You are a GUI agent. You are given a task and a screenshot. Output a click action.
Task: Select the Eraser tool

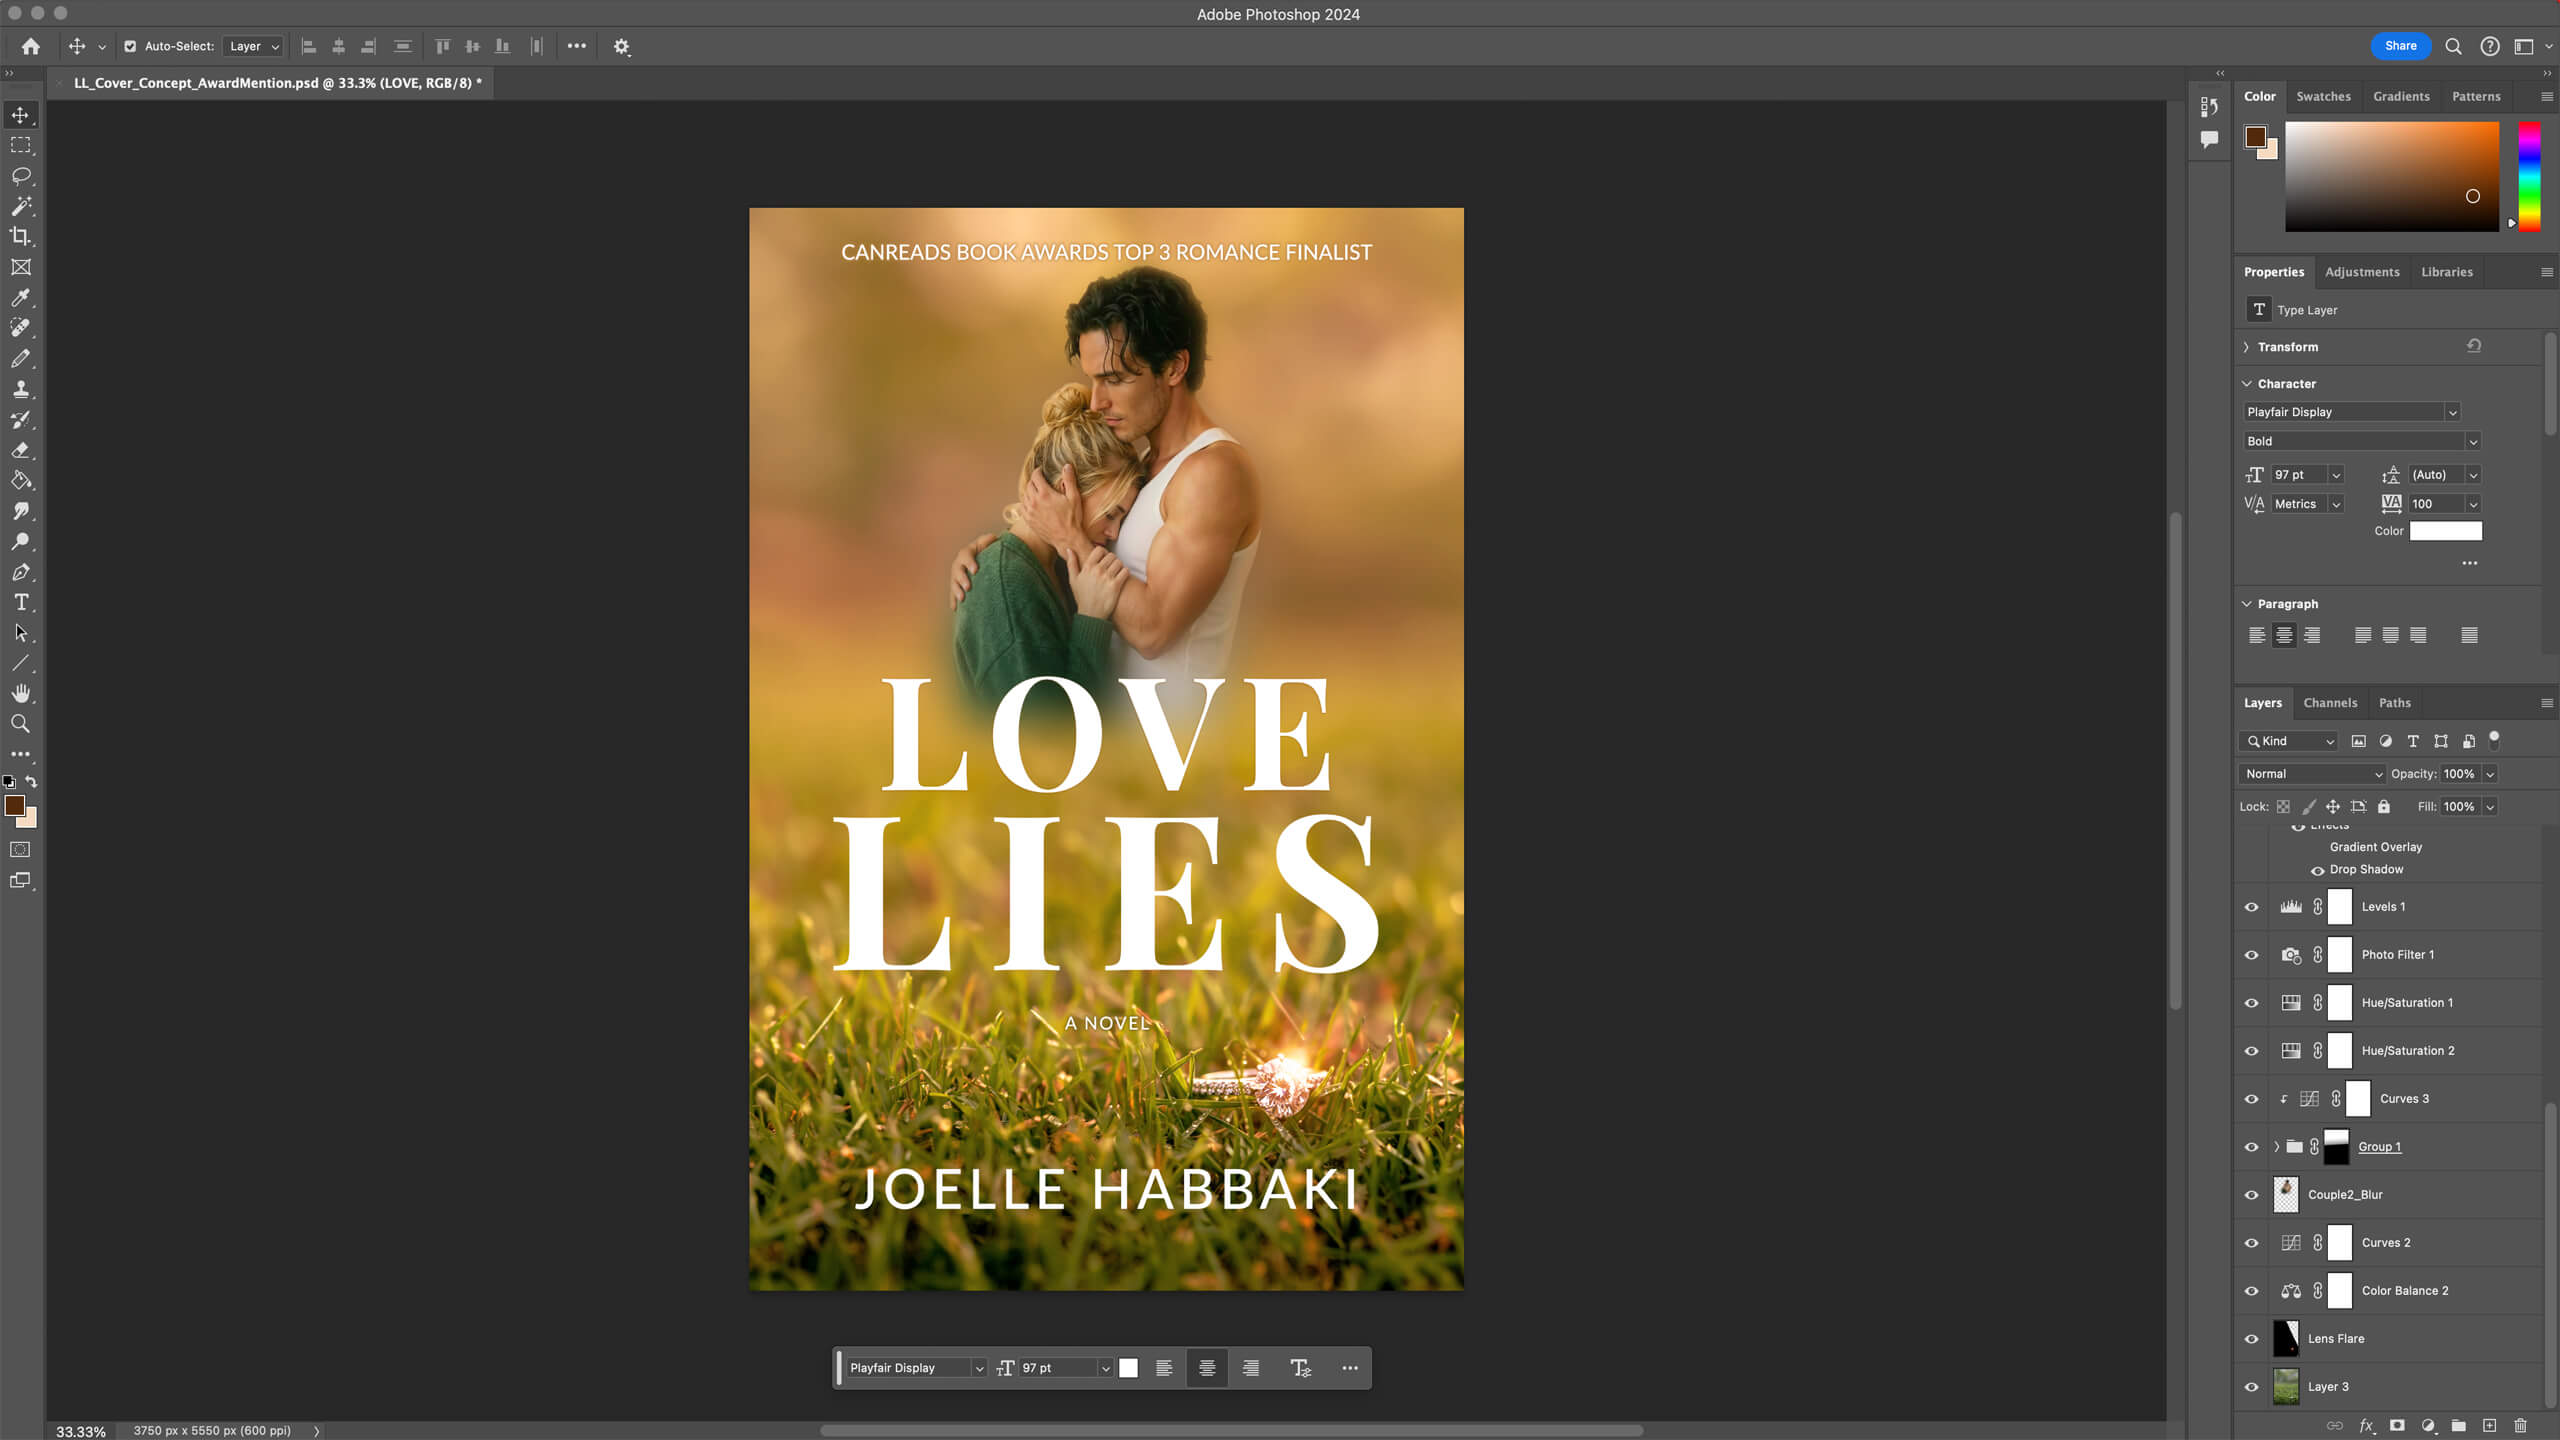pos(20,450)
